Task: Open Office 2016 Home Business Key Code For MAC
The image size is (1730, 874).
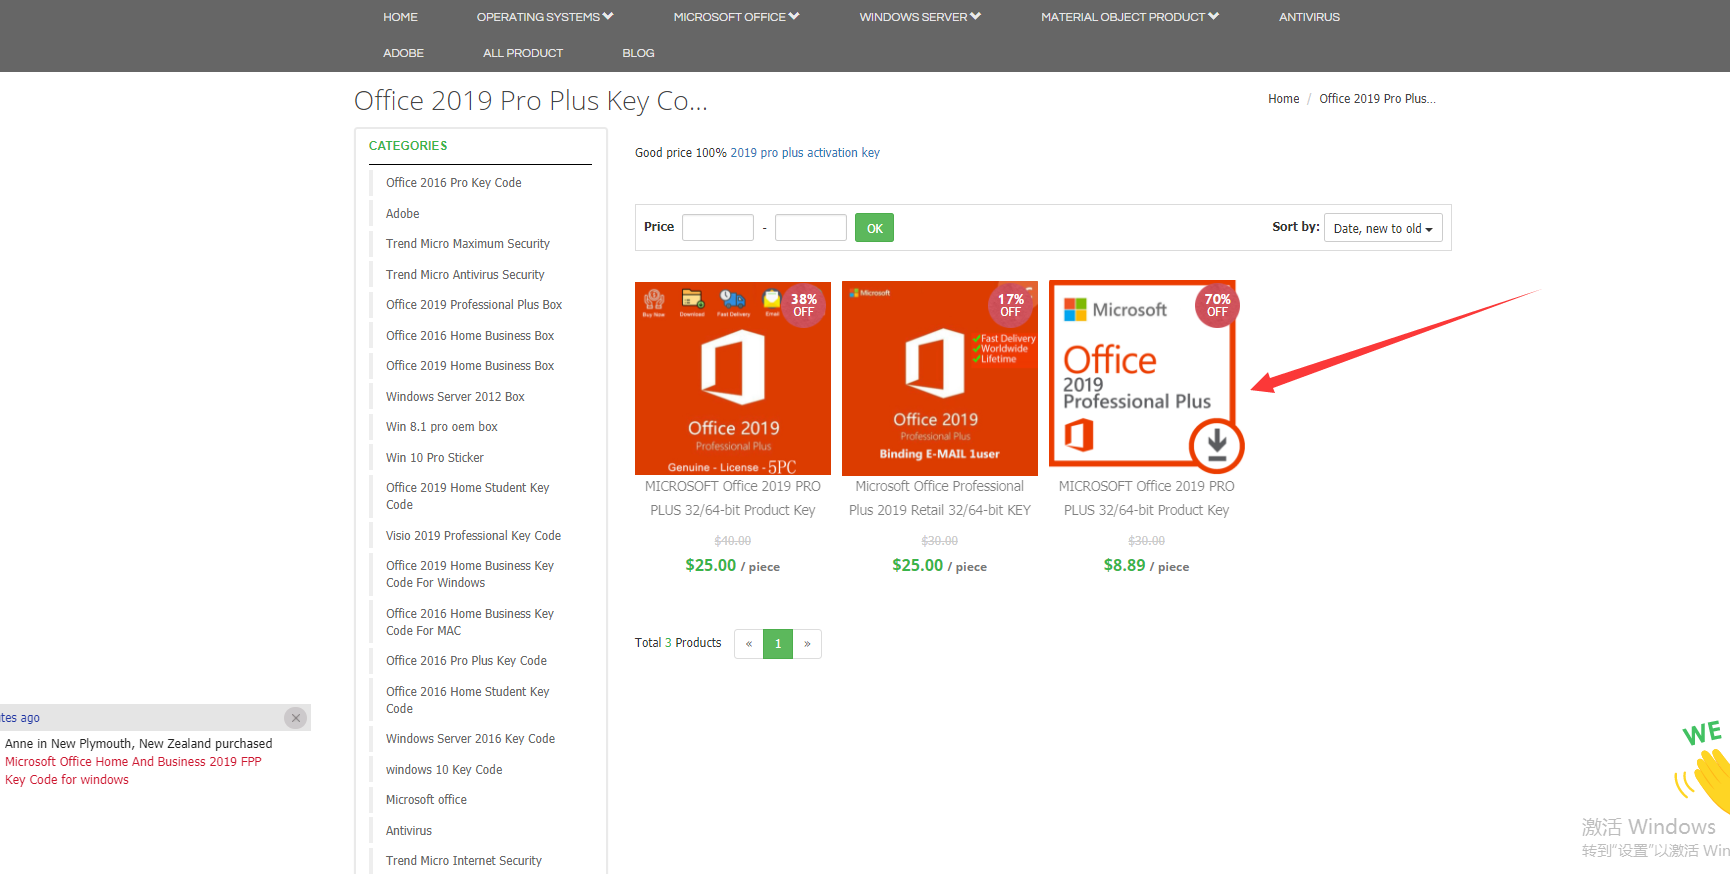Action: (470, 622)
